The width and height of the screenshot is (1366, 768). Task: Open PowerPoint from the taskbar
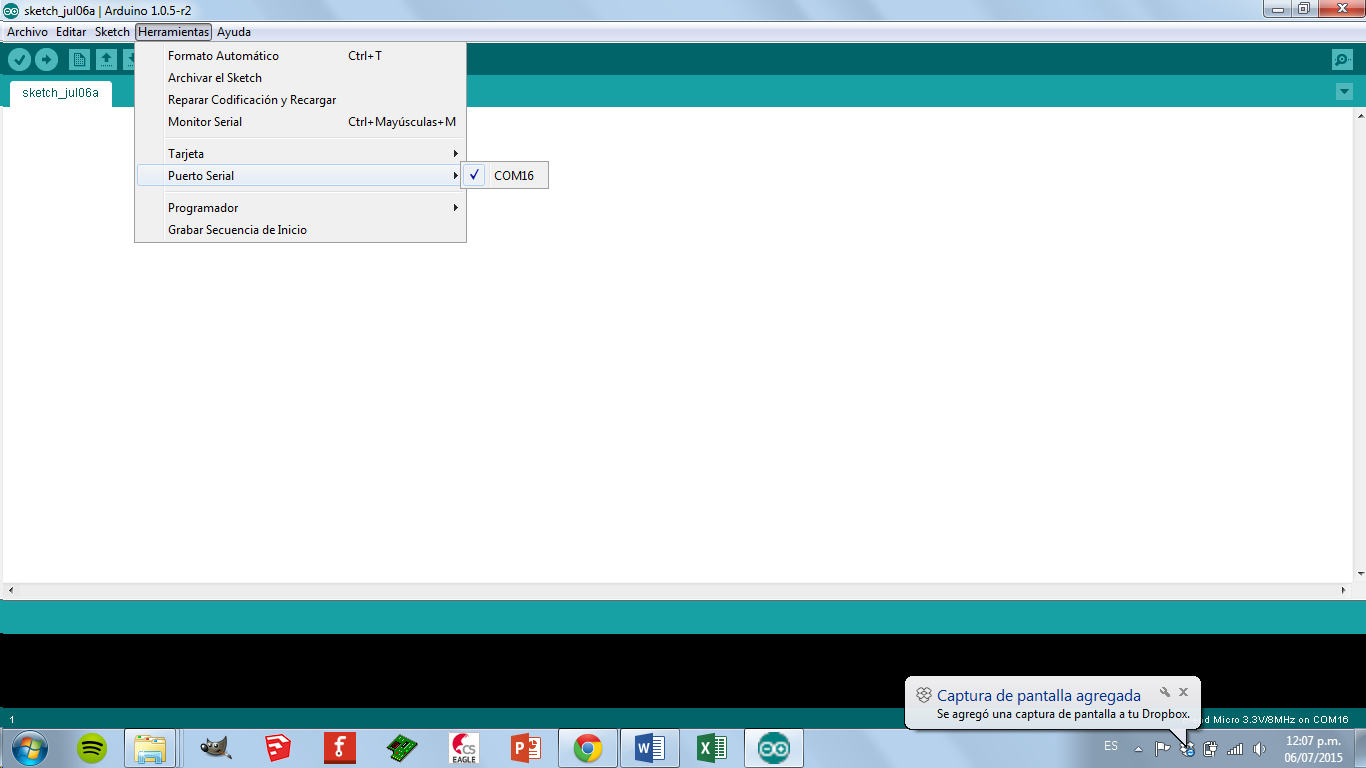[526, 748]
